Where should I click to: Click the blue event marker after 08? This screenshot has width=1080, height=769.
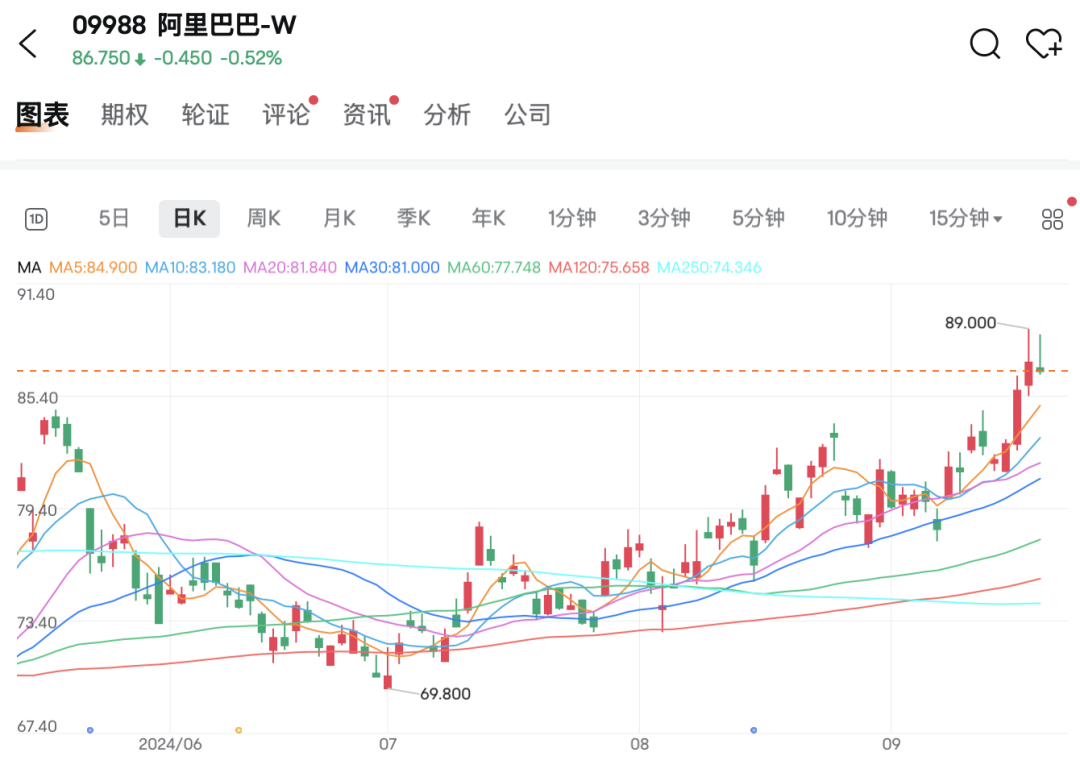pyautogui.click(x=754, y=730)
